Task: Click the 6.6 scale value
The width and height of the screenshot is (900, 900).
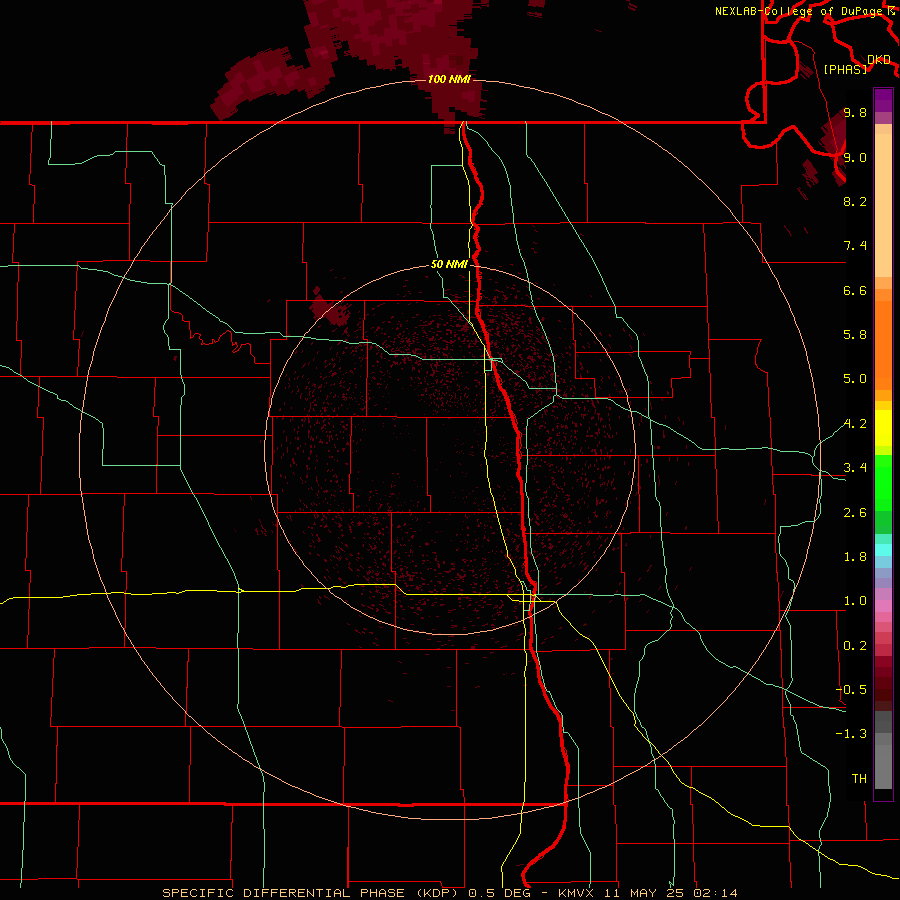Action: (855, 290)
